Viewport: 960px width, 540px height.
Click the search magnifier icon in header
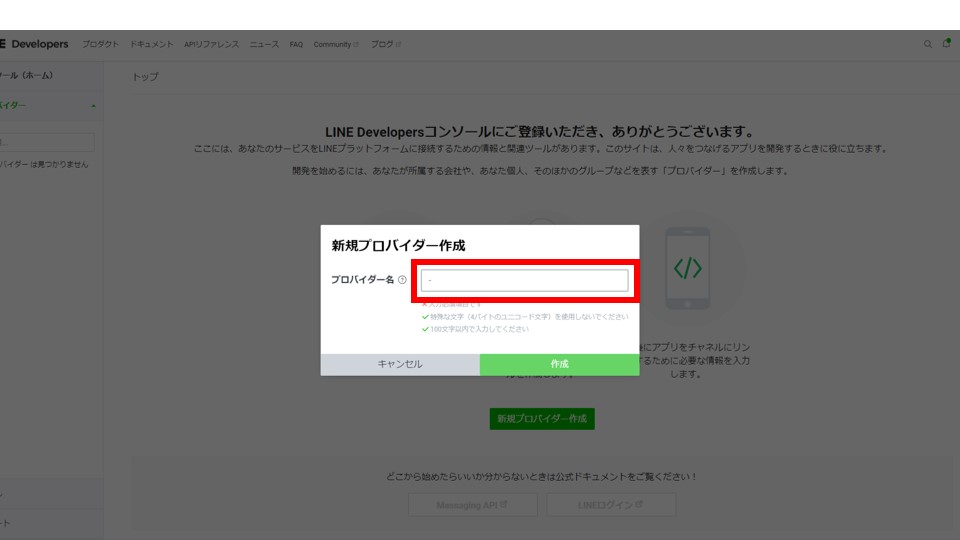(x=927, y=44)
